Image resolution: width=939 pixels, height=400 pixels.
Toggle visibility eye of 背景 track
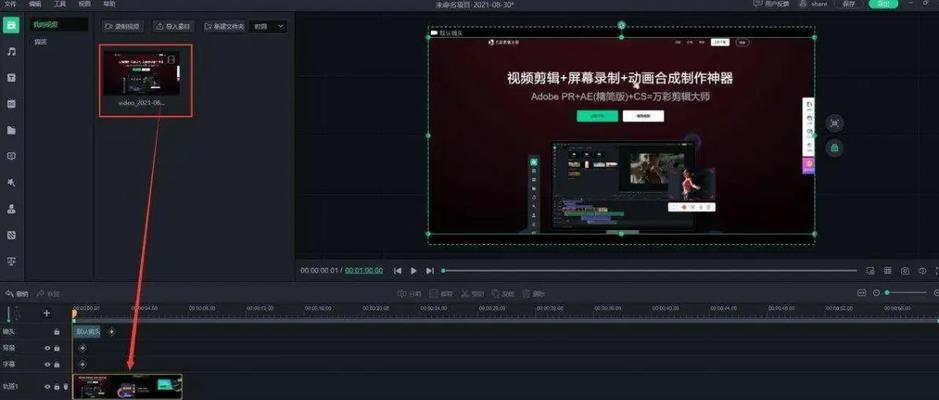pyautogui.click(x=47, y=348)
